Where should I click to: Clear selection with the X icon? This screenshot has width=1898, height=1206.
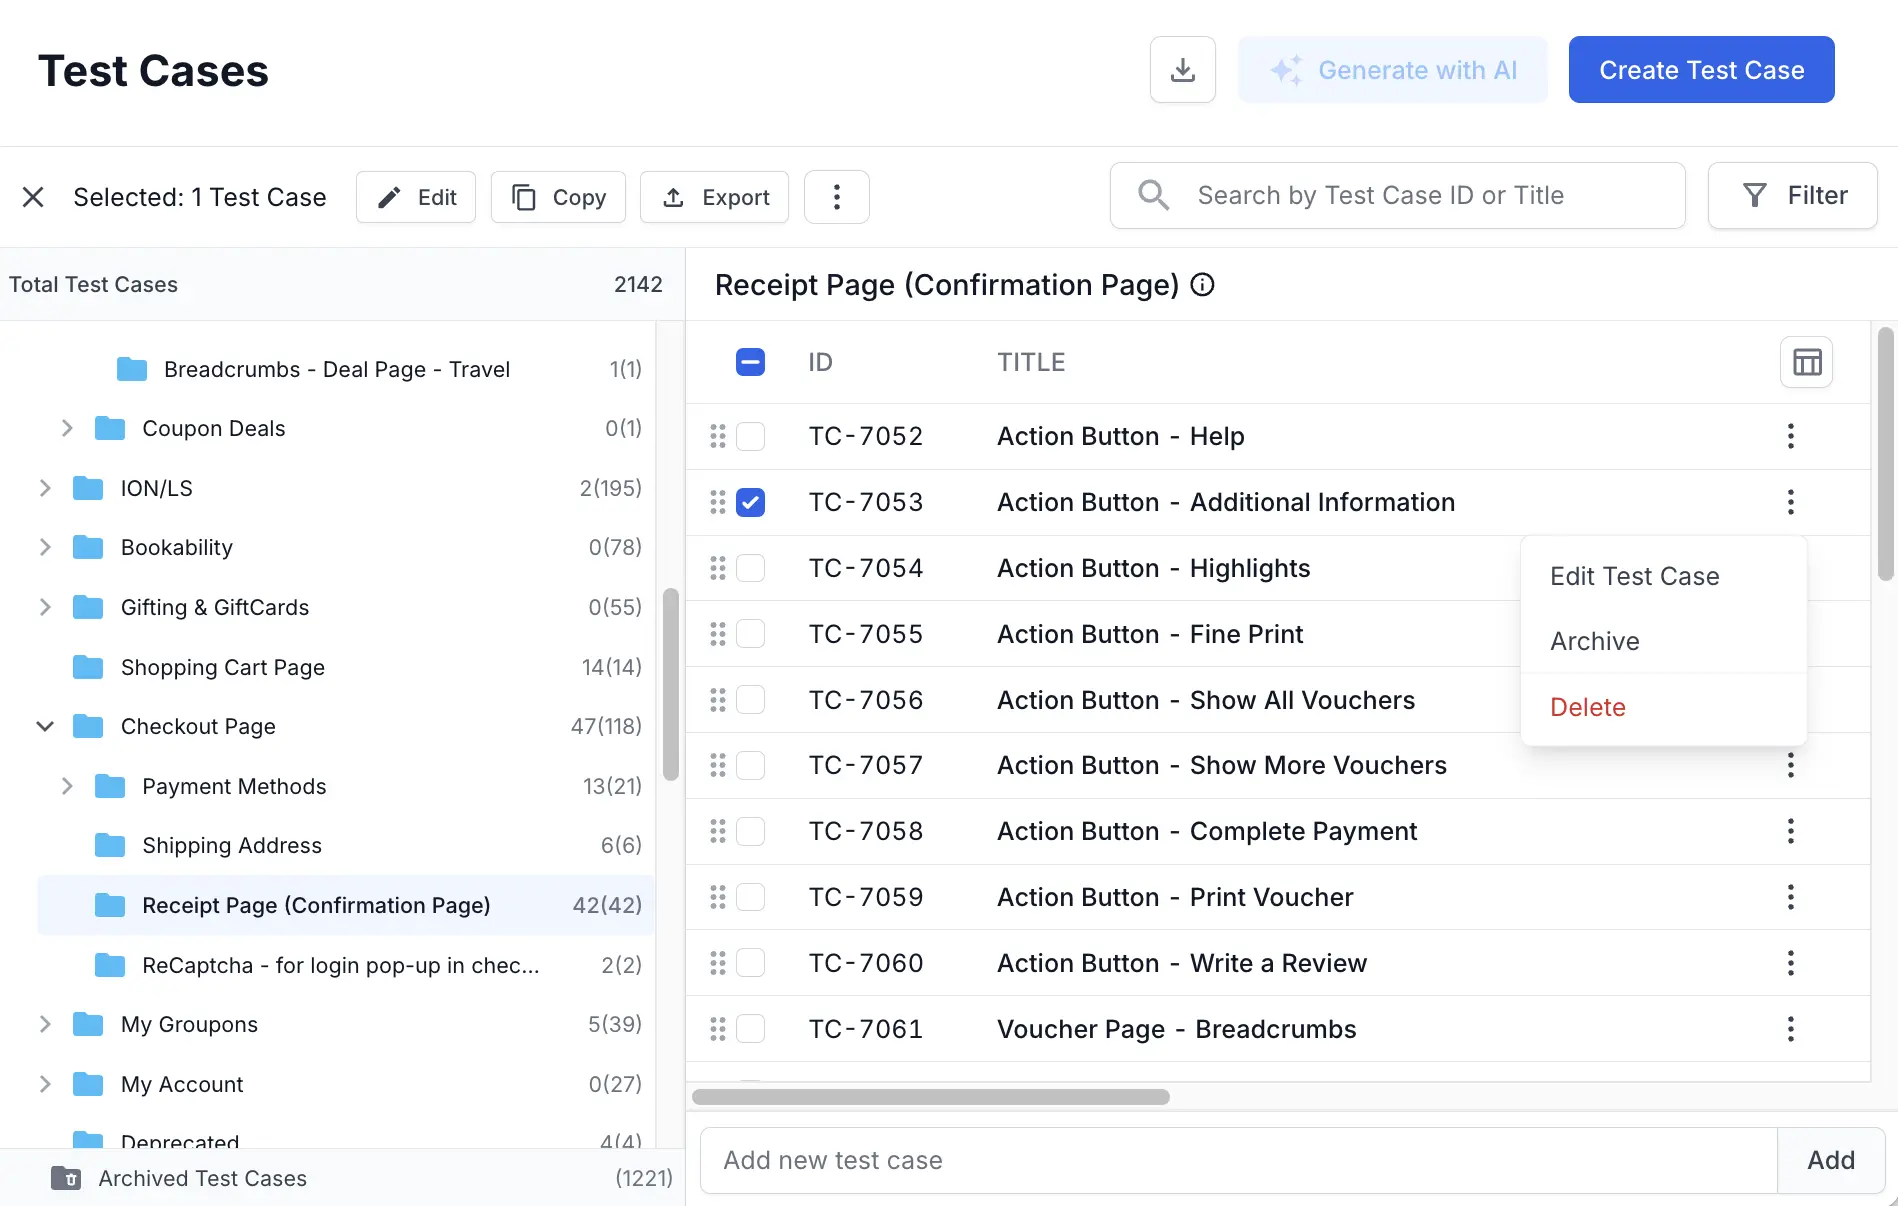(33, 197)
